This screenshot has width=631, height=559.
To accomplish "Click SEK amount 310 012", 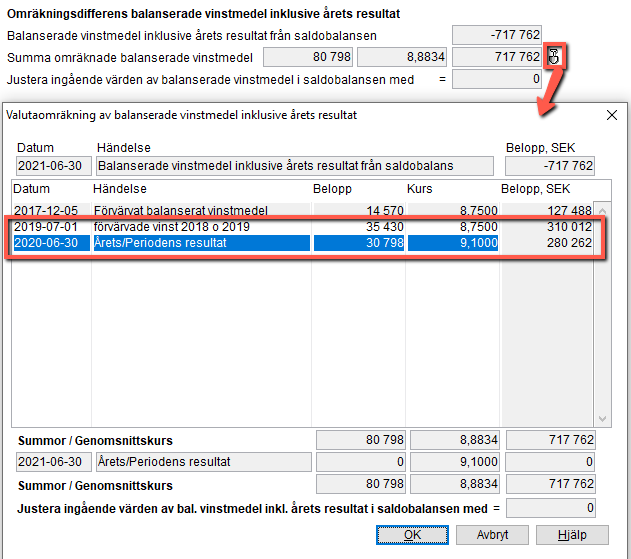I will [547, 227].
